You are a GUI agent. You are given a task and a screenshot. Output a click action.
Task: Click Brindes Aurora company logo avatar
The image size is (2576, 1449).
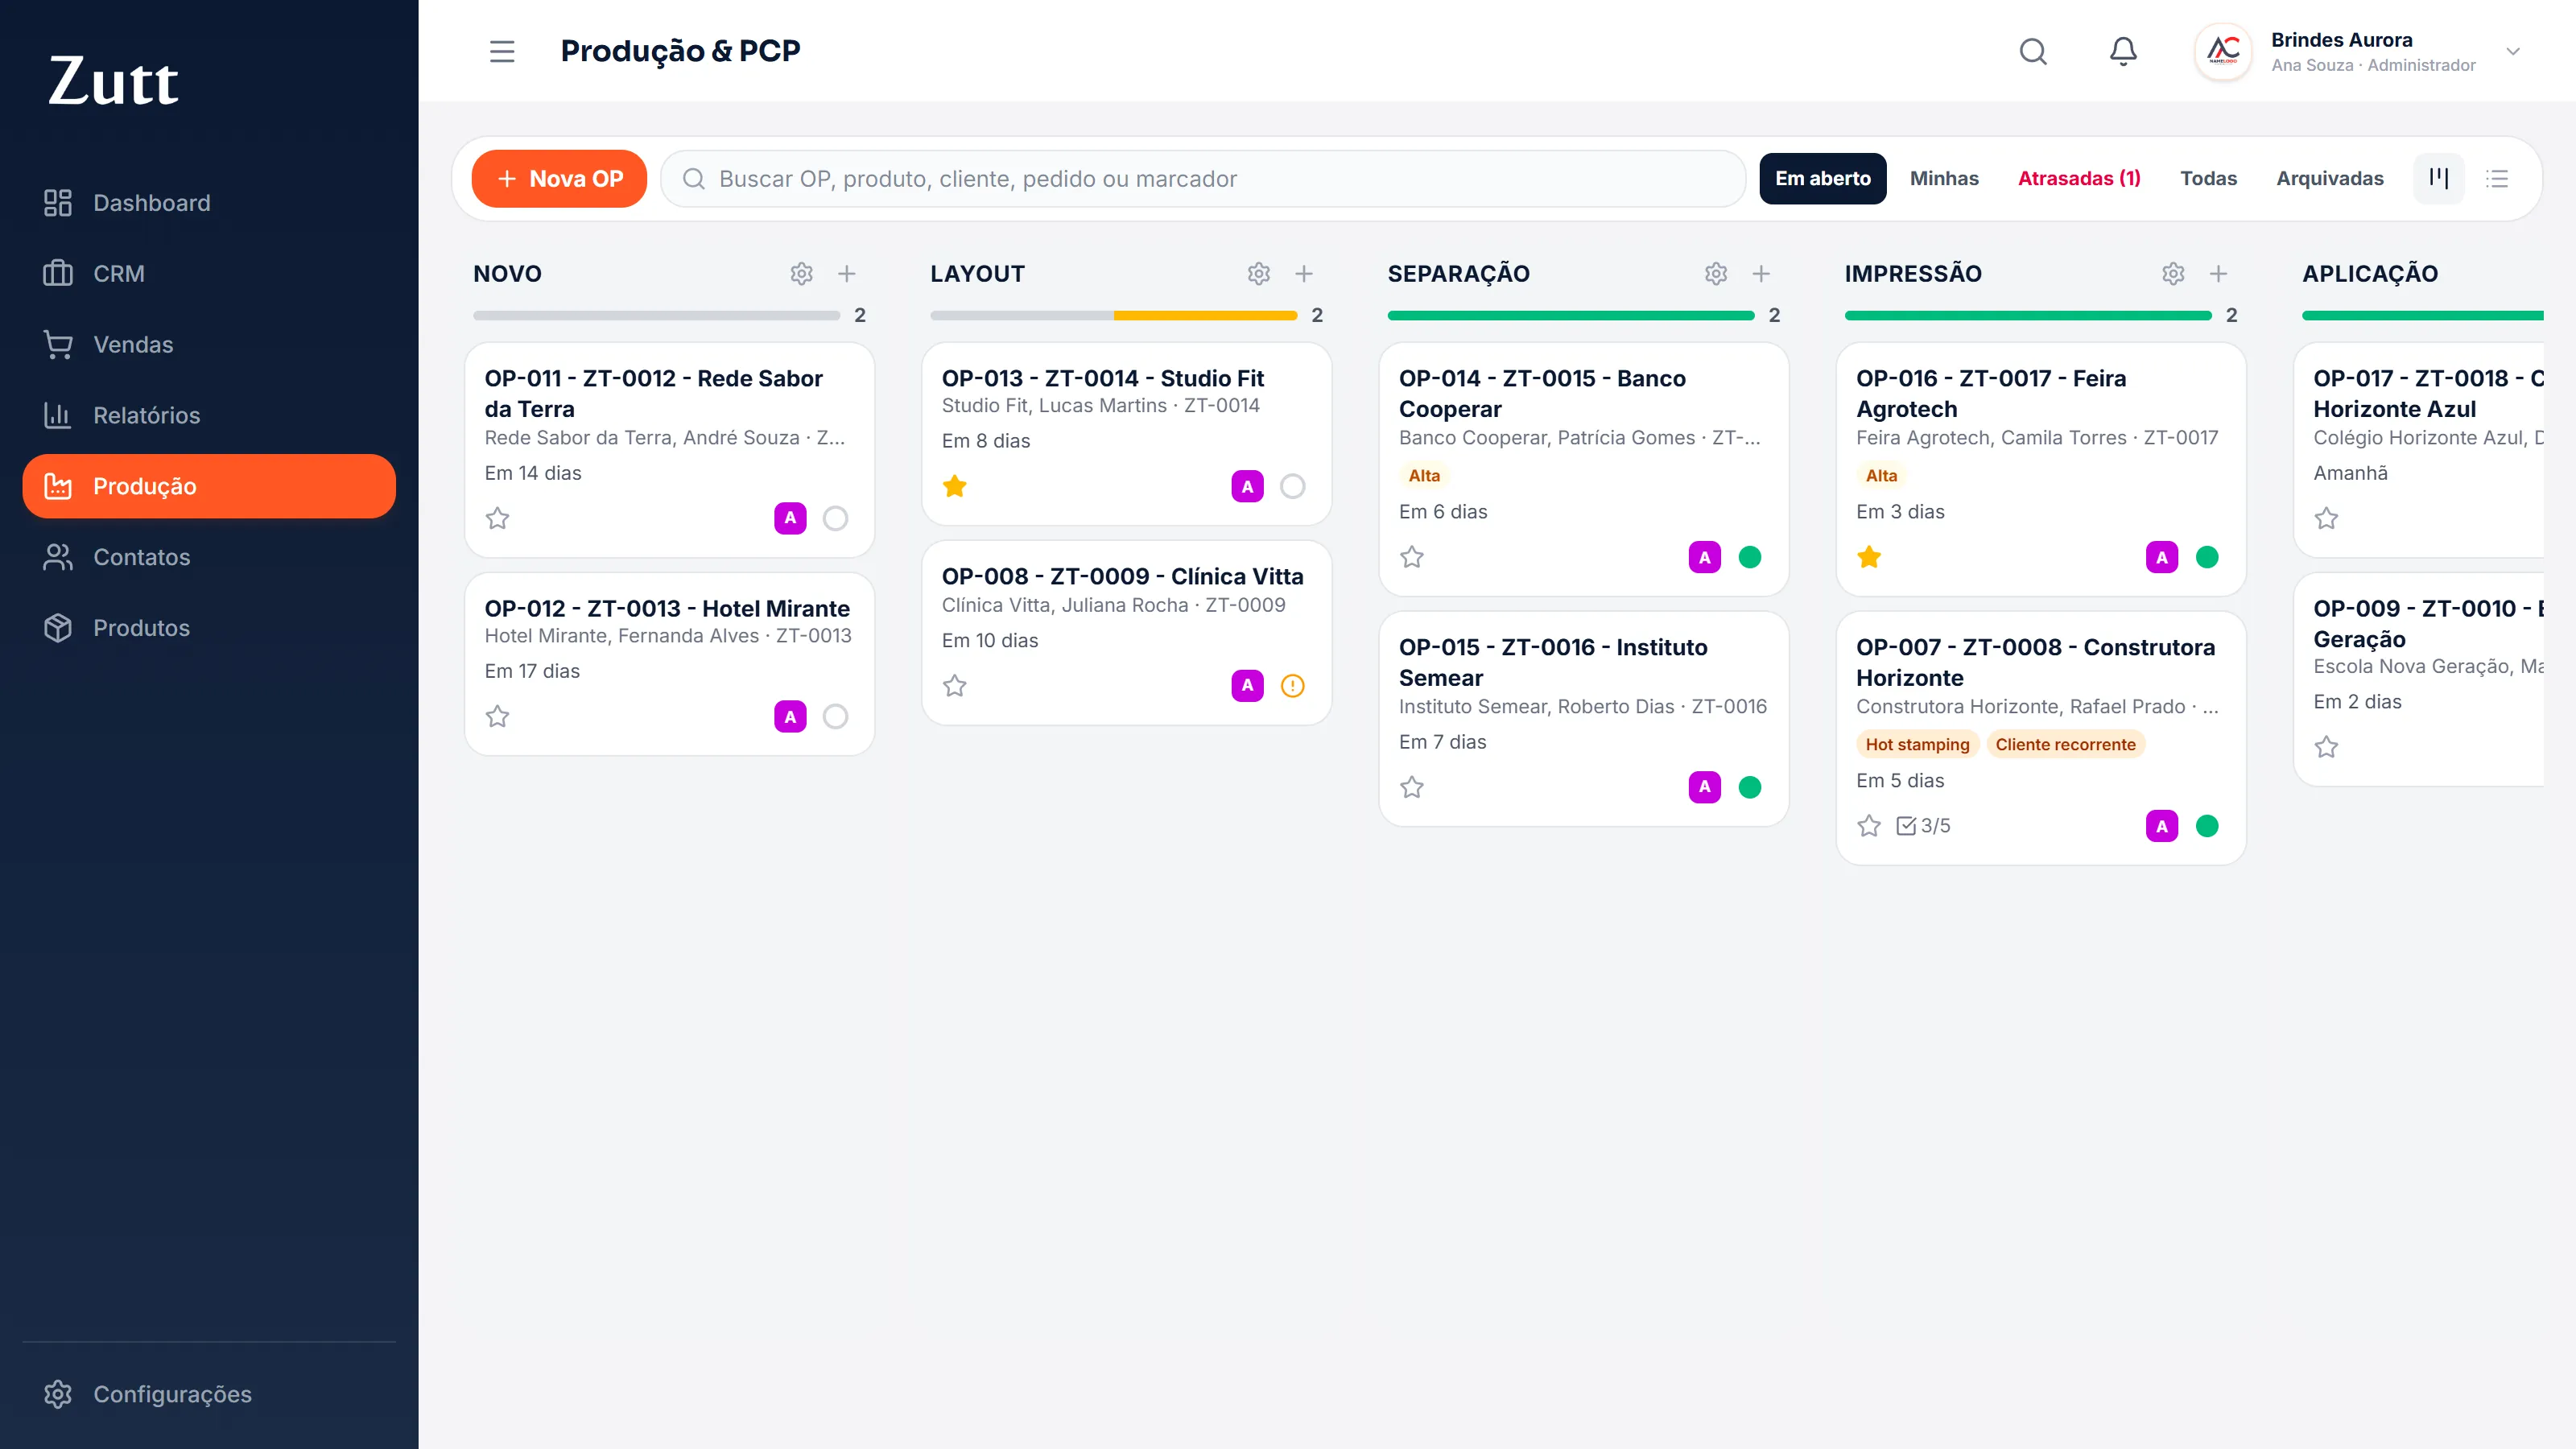pyautogui.click(x=2223, y=51)
